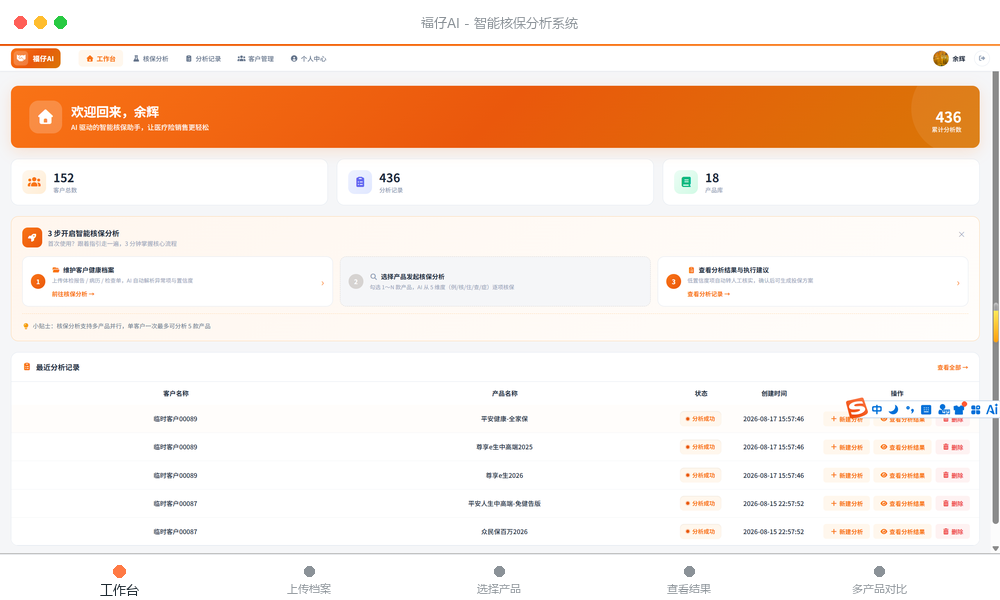Image resolution: width=1000 pixels, height=600 pixels.
Task: Click the clipboard icon beside 436
Action: point(360,182)
